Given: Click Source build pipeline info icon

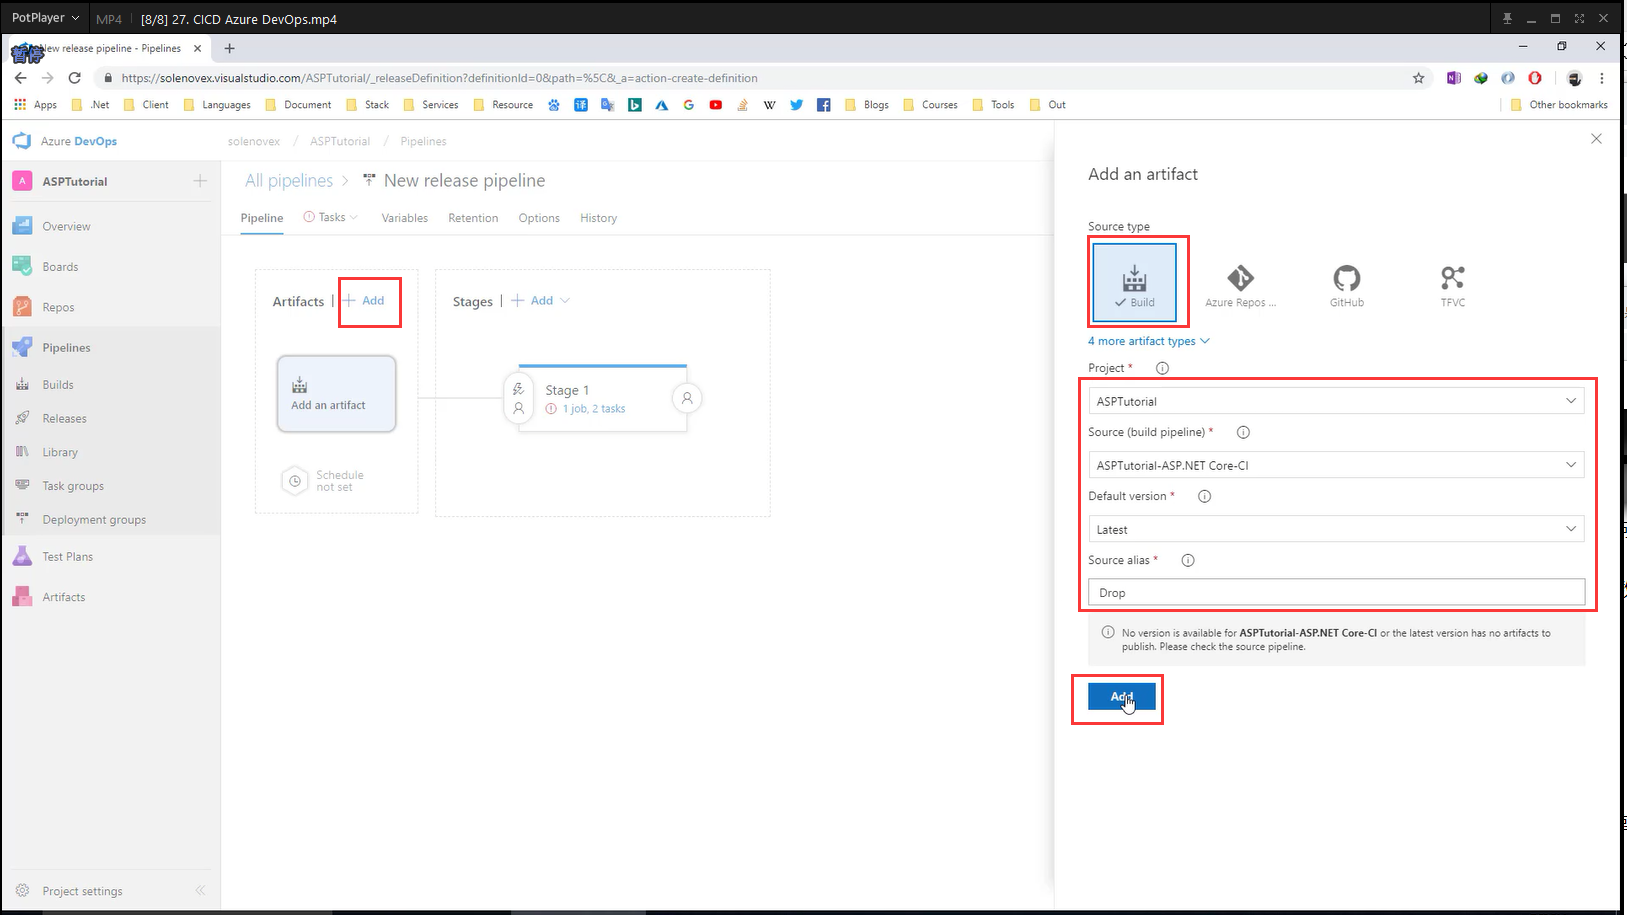Looking at the screenshot, I should 1243,432.
